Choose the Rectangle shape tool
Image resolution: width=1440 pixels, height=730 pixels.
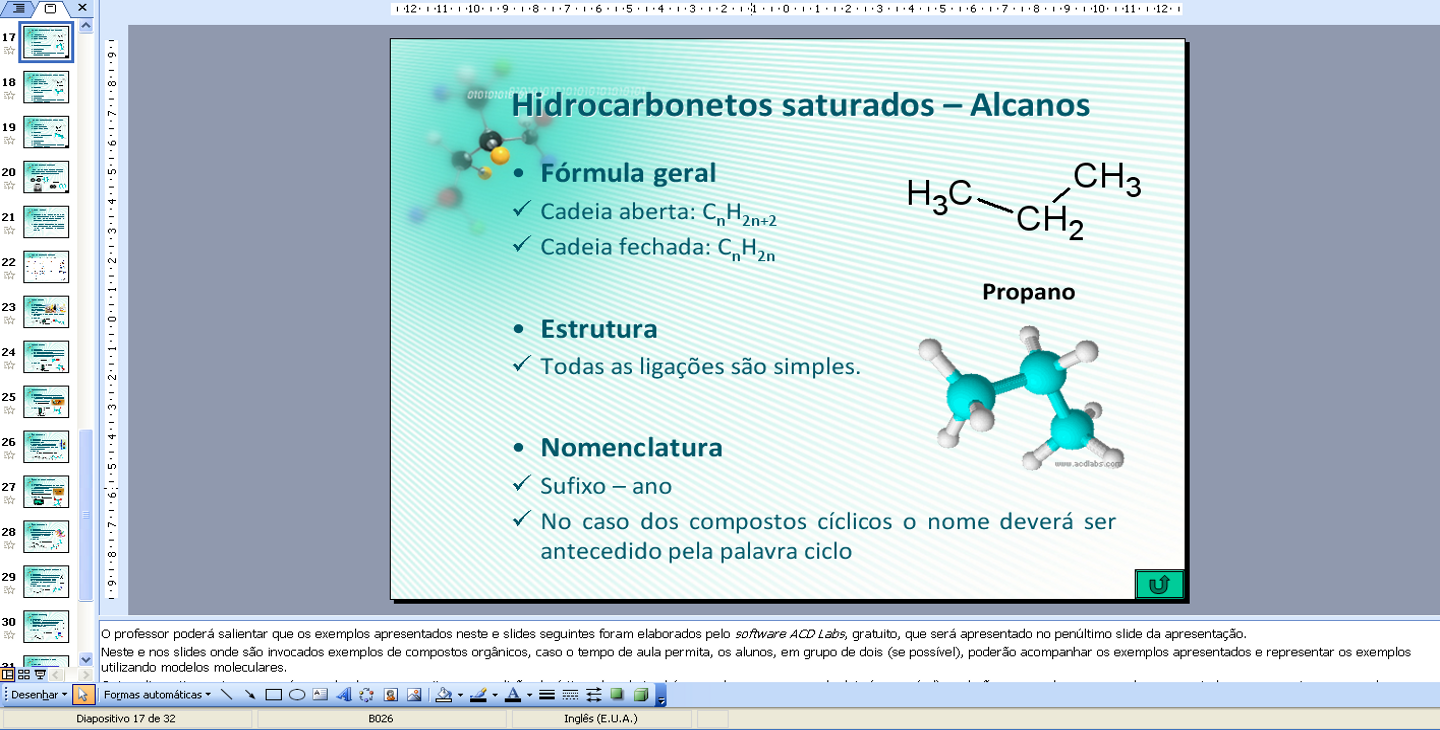pyautogui.click(x=273, y=694)
